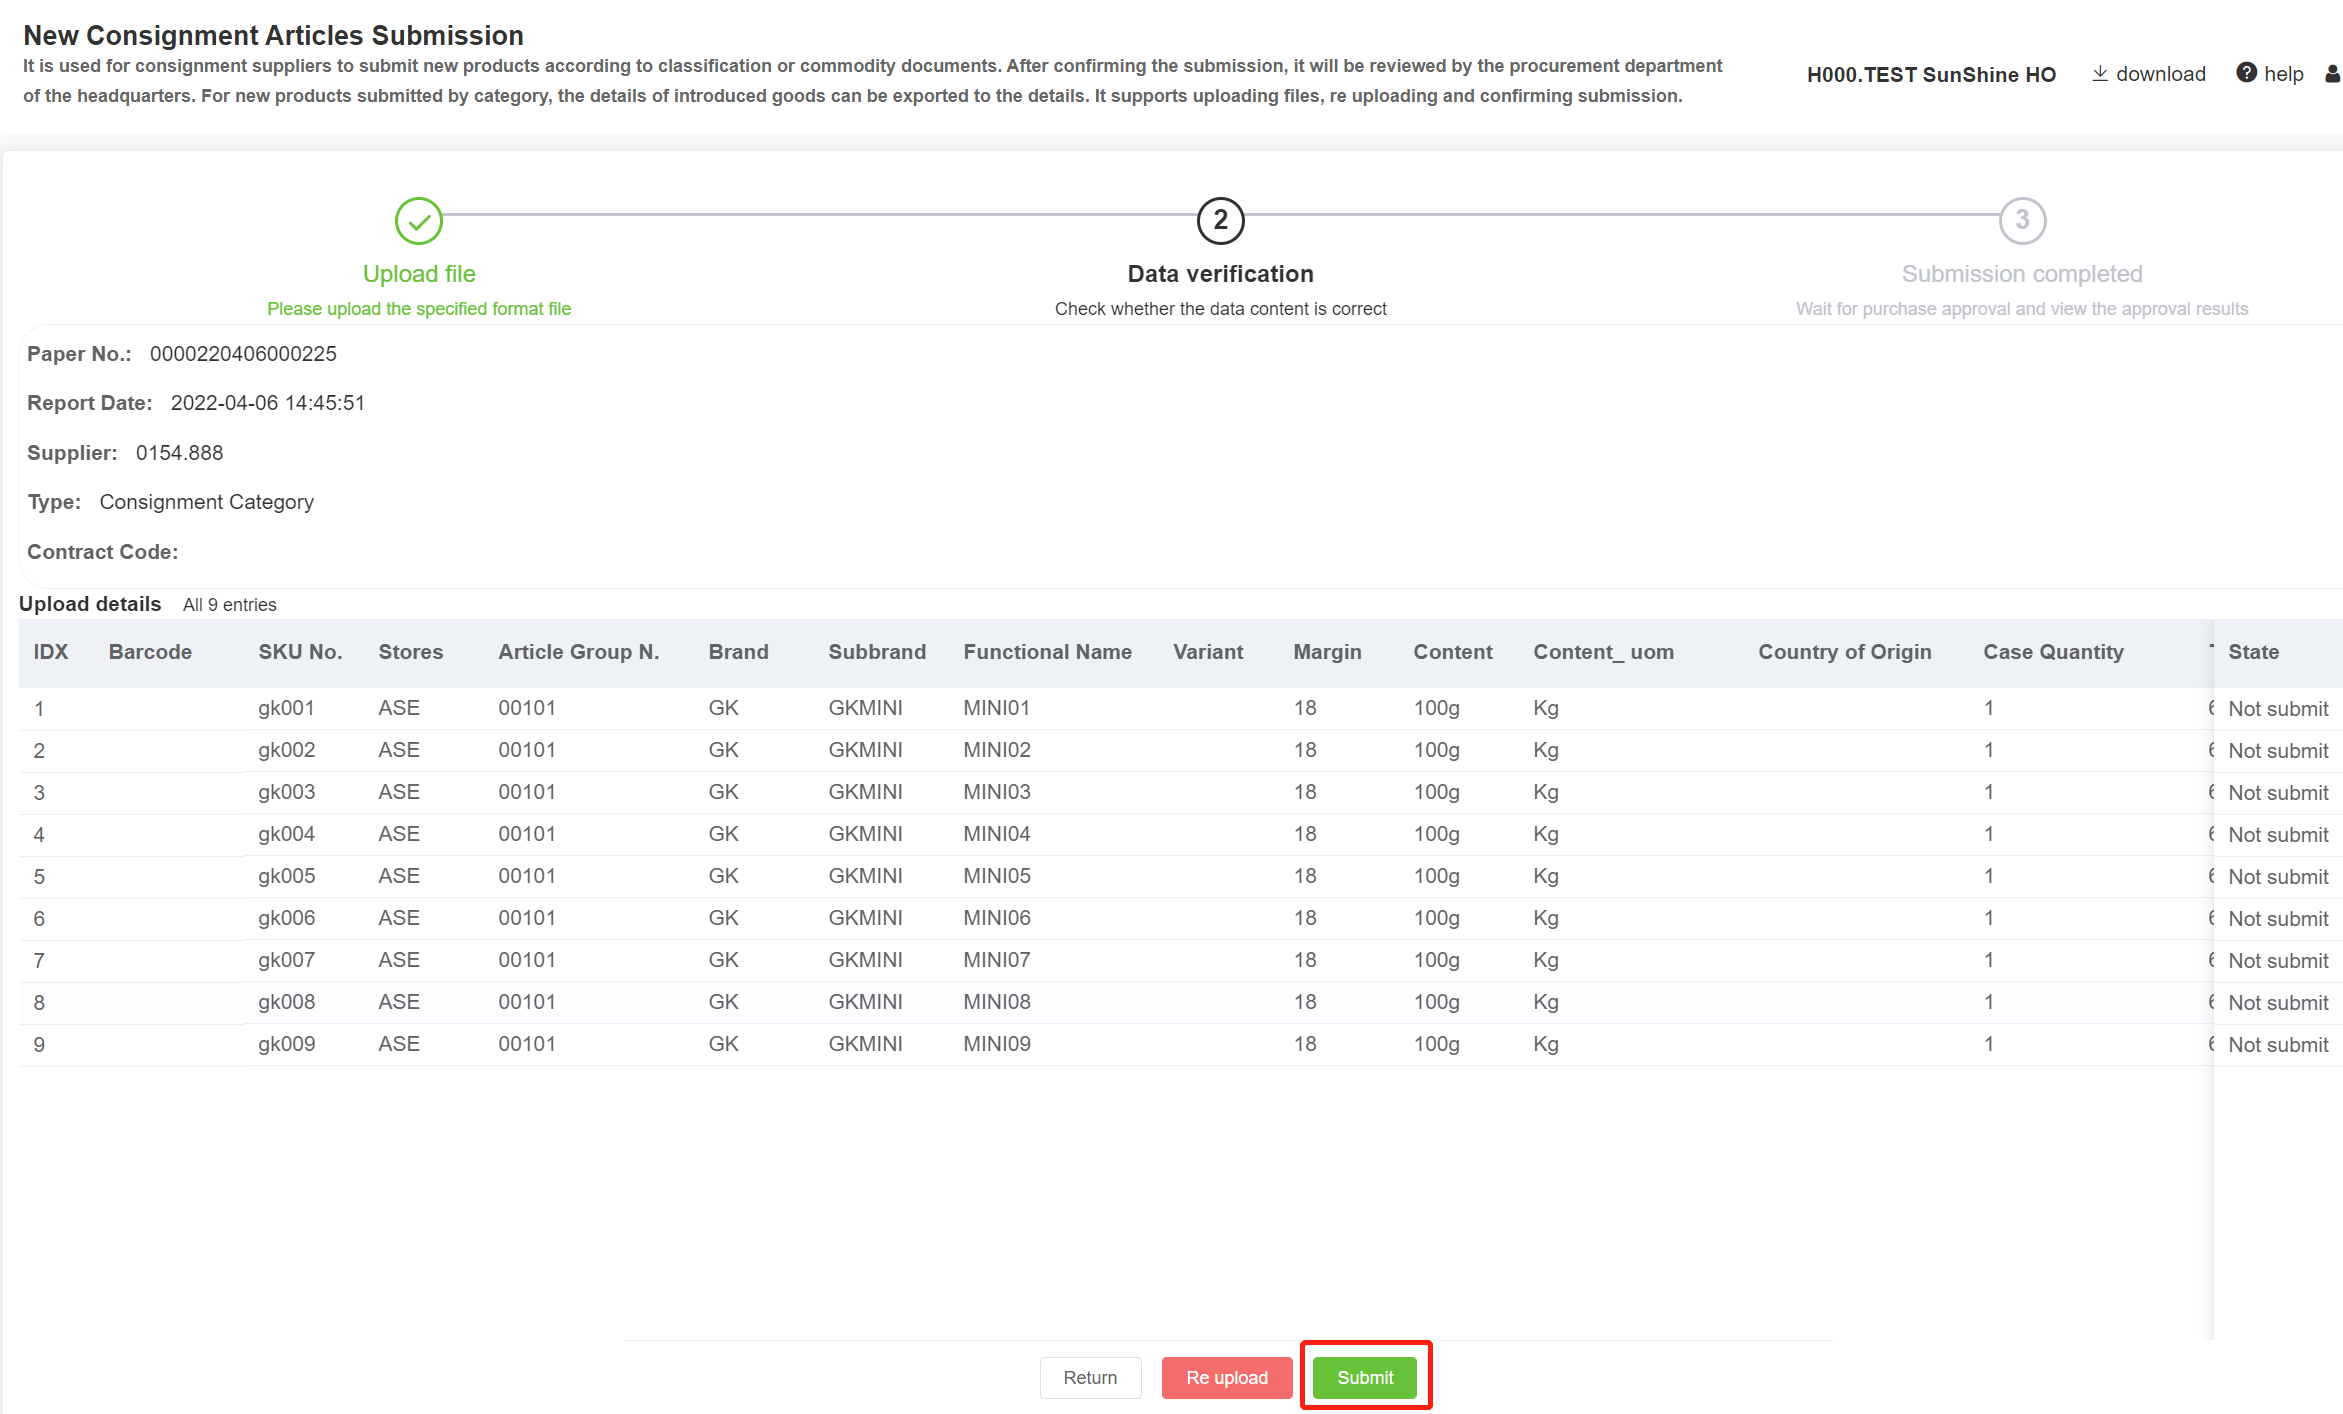
Task: Select table row with SKU gk001
Action: click(286, 708)
